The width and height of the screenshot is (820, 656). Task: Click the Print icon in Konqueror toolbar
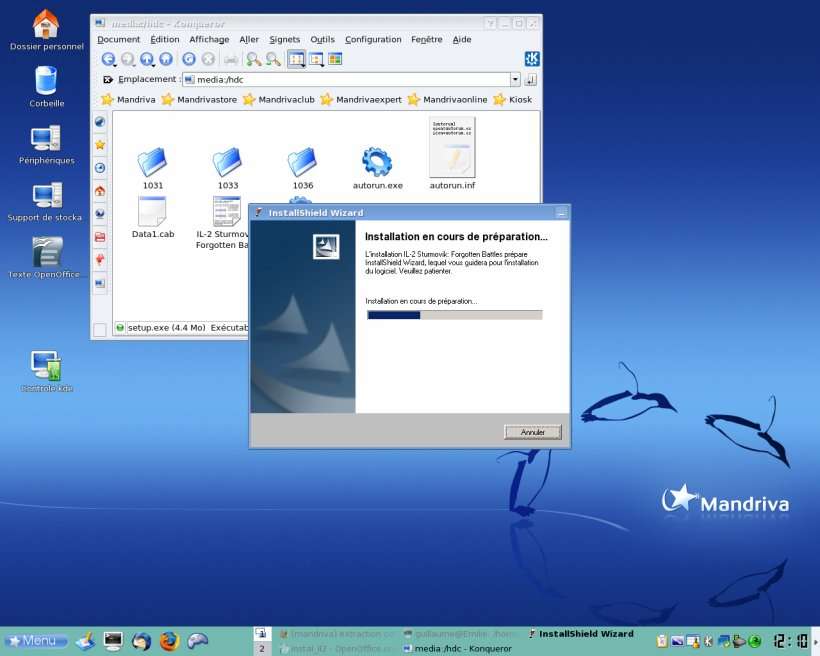pos(231,59)
